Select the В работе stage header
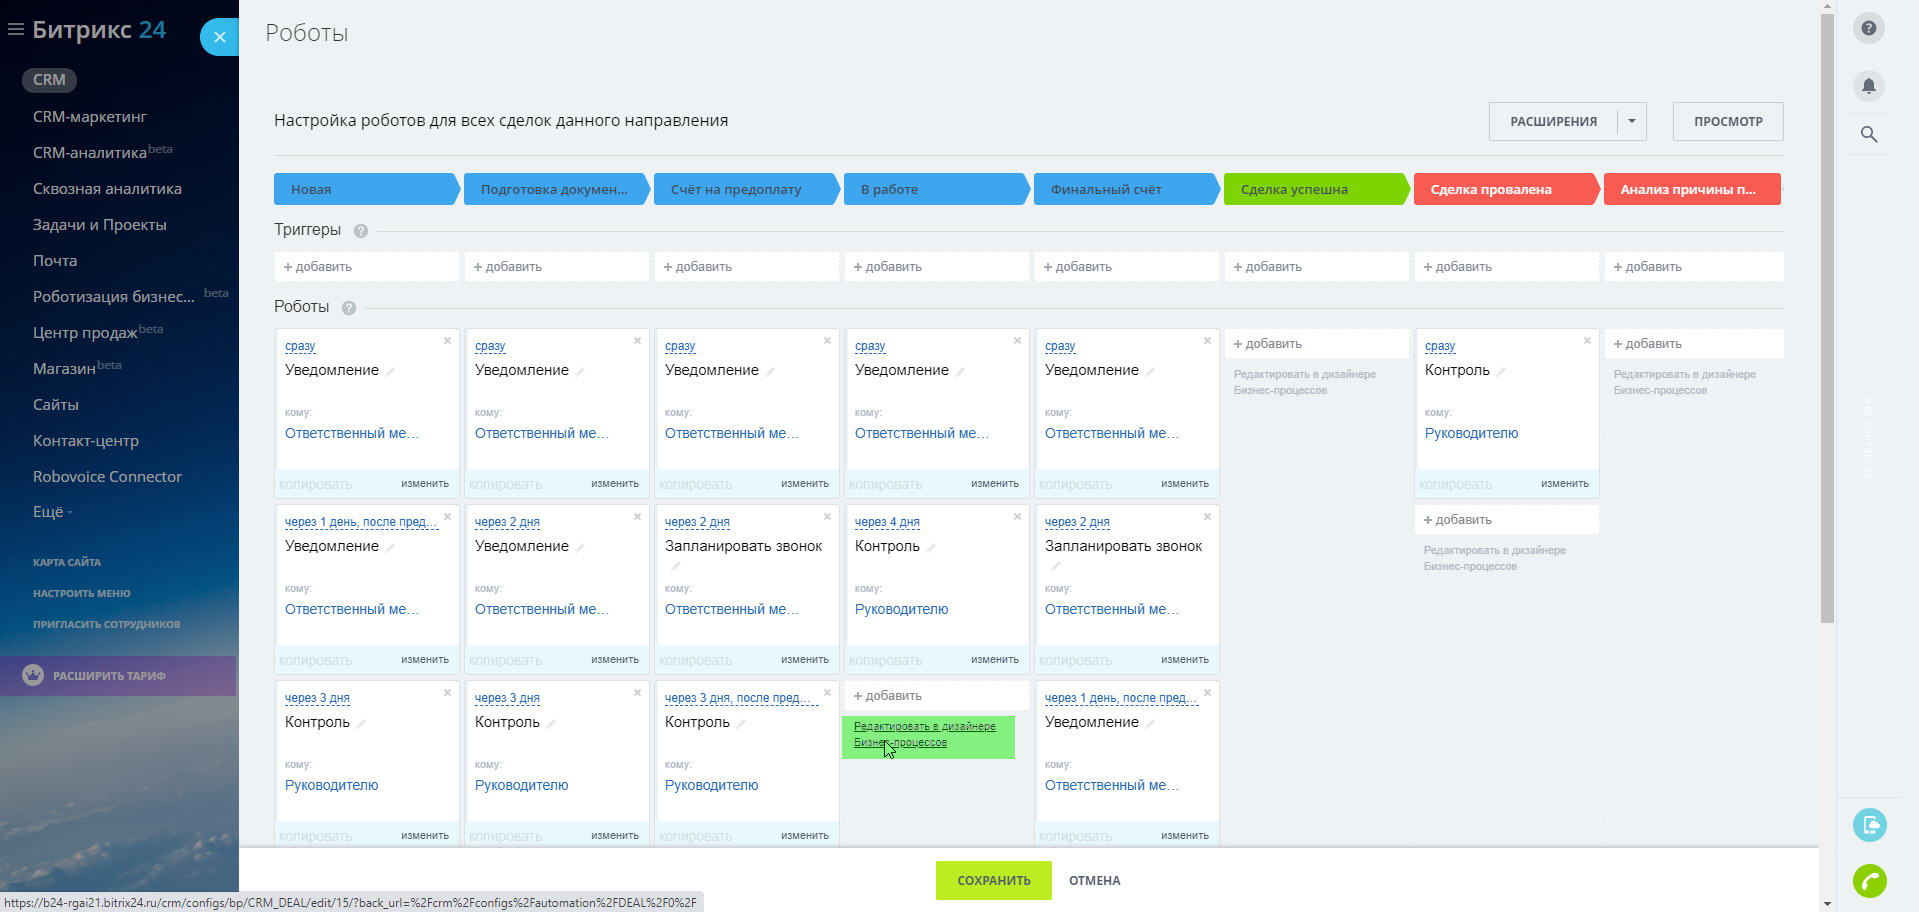 click(x=936, y=189)
